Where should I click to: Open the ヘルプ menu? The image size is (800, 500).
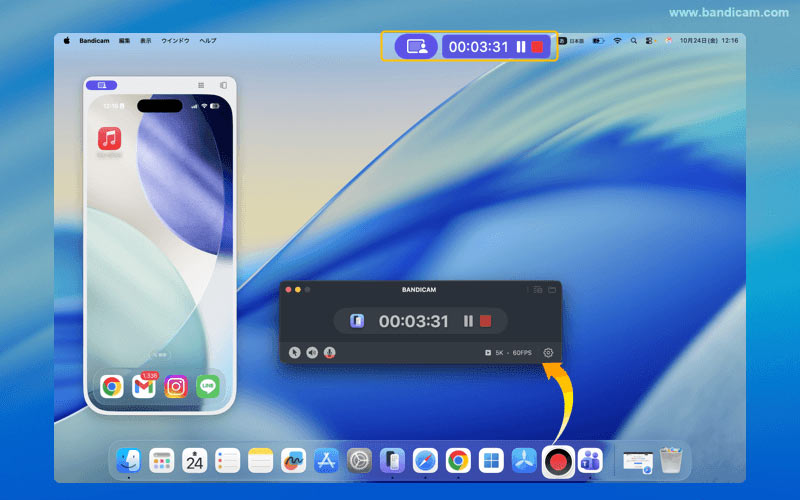click(x=208, y=41)
